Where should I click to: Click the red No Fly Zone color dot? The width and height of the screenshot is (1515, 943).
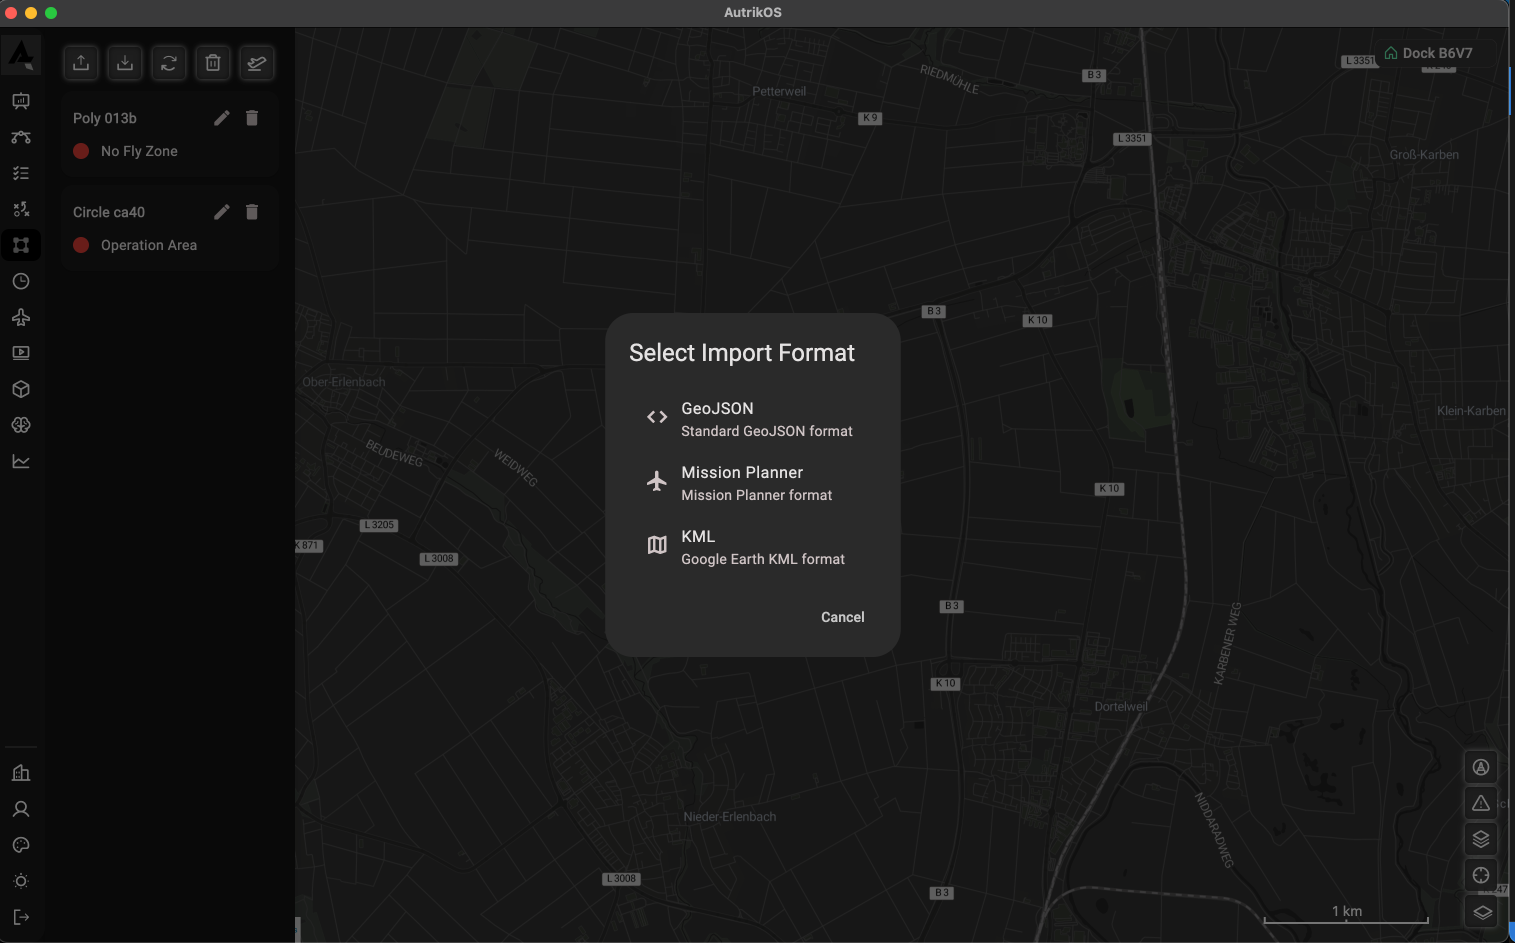pos(80,151)
